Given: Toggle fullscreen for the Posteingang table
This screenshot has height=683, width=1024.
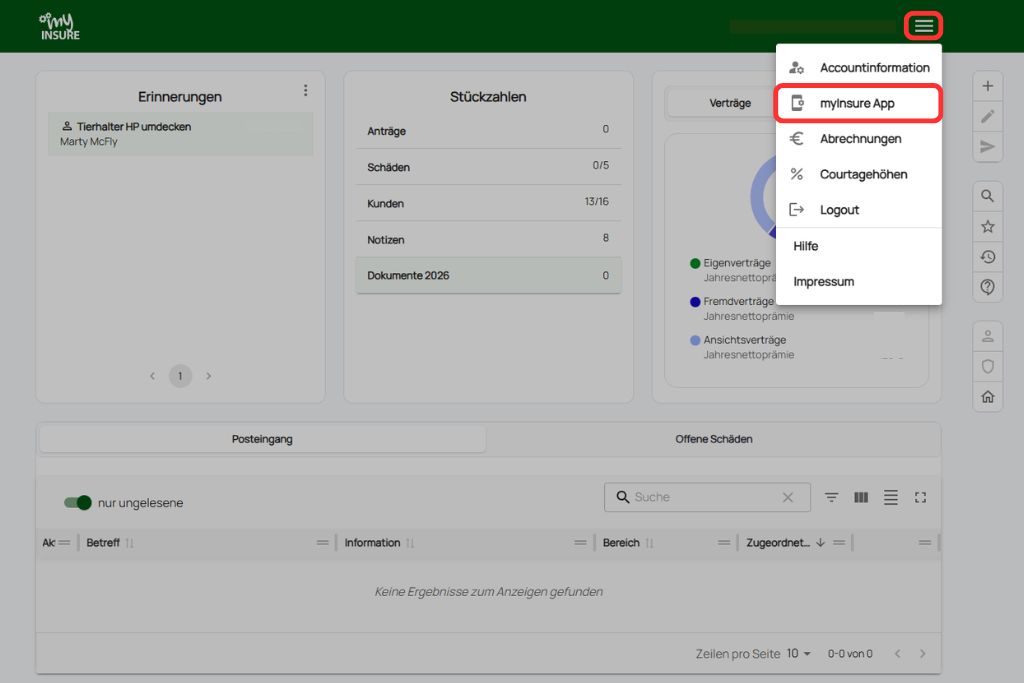Looking at the screenshot, I should pos(921,497).
